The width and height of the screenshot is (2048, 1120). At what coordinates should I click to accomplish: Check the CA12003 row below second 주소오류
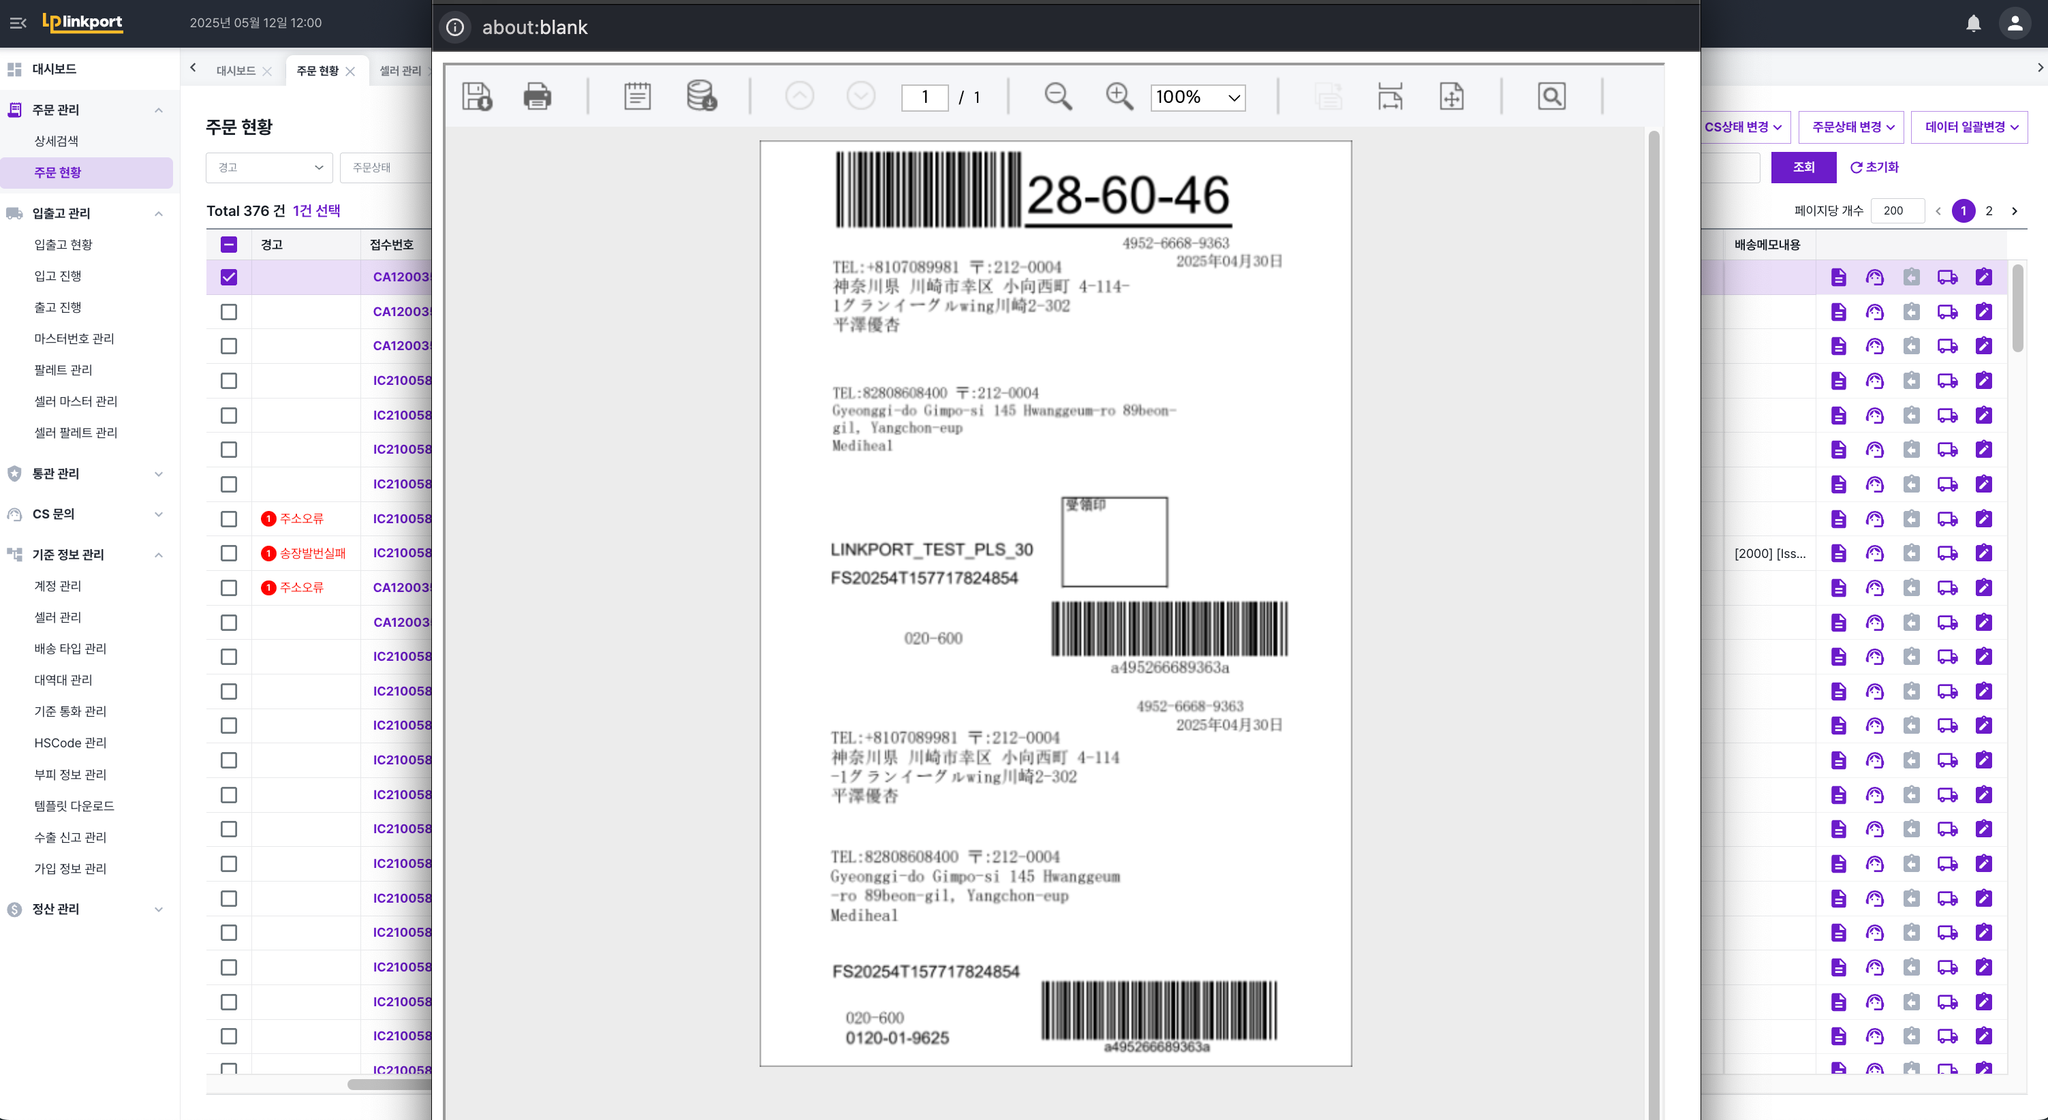point(229,622)
